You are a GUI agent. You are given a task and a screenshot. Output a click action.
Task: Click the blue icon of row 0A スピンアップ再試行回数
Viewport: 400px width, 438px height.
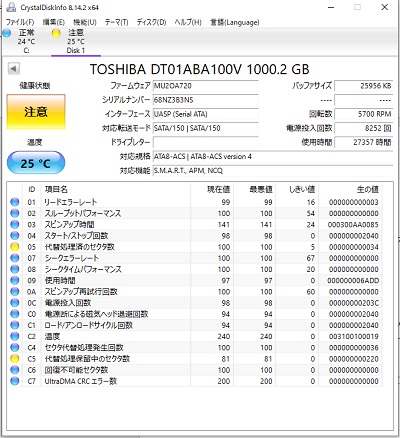click(15, 292)
